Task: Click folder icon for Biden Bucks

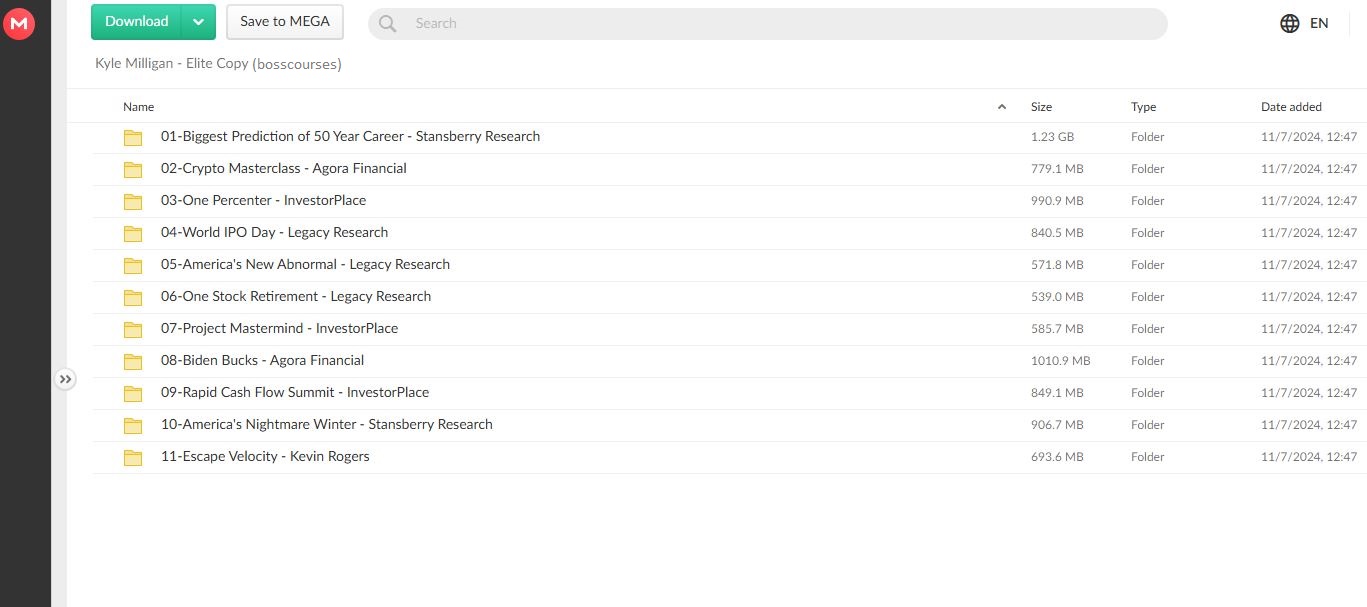Action: coord(133,361)
